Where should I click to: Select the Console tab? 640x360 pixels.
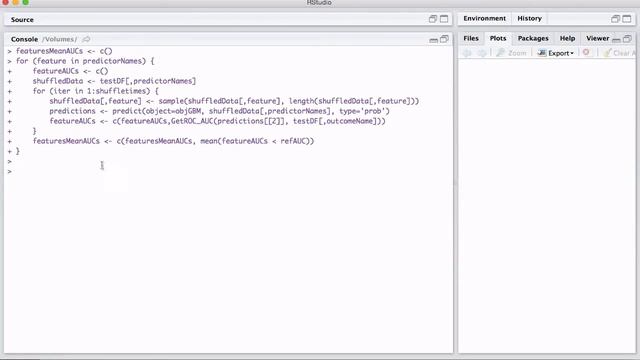coord(24,39)
